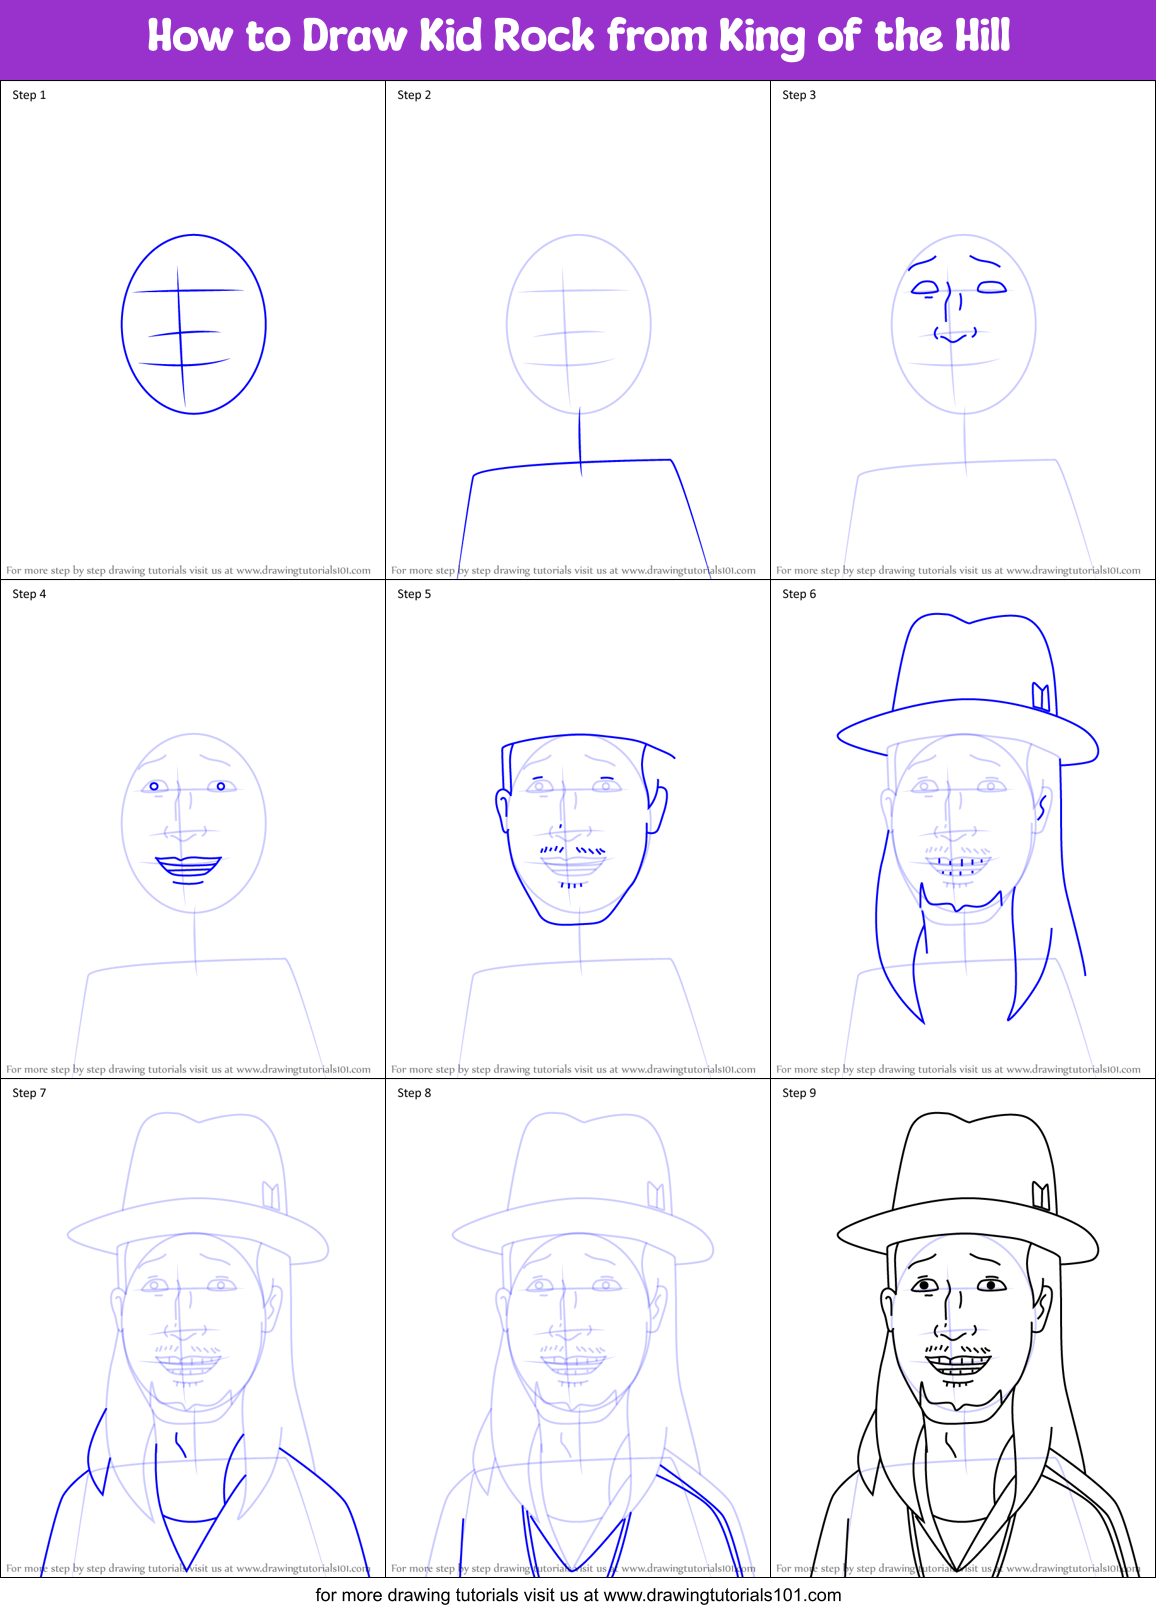This screenshot has height=1608, width=1156.
Task: Select the Step 9 label
Action: pos(799,1093)
